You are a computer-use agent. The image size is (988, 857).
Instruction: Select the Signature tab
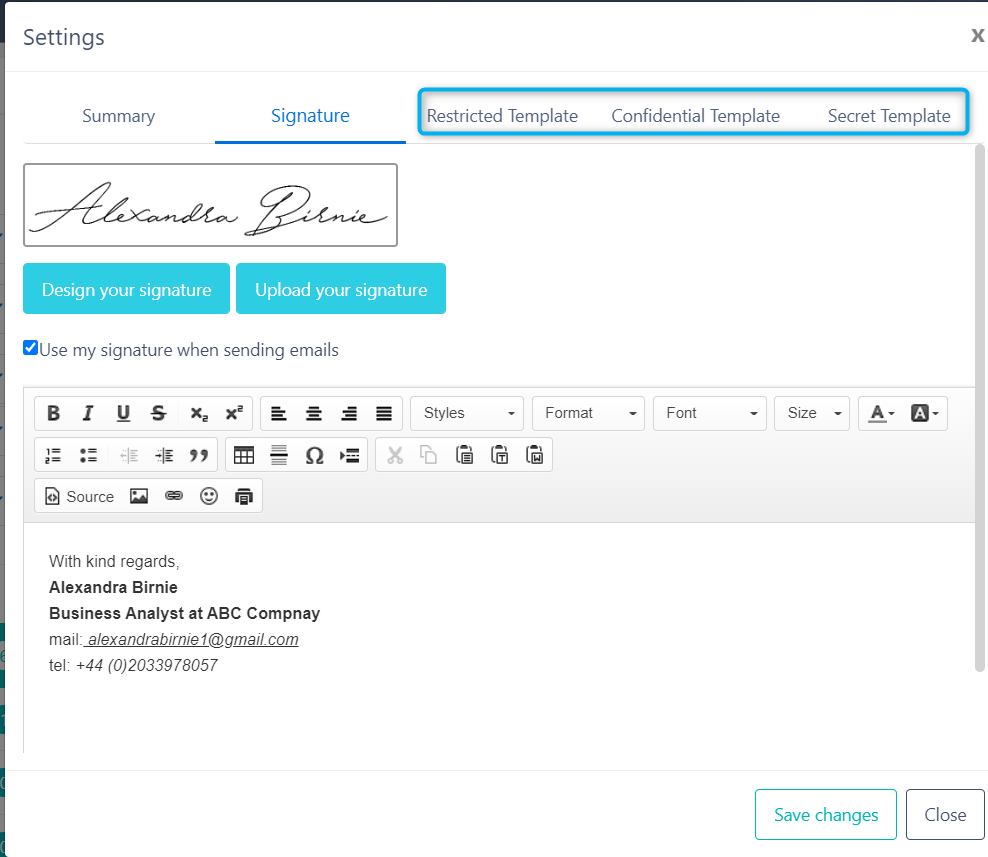[310, 116]
